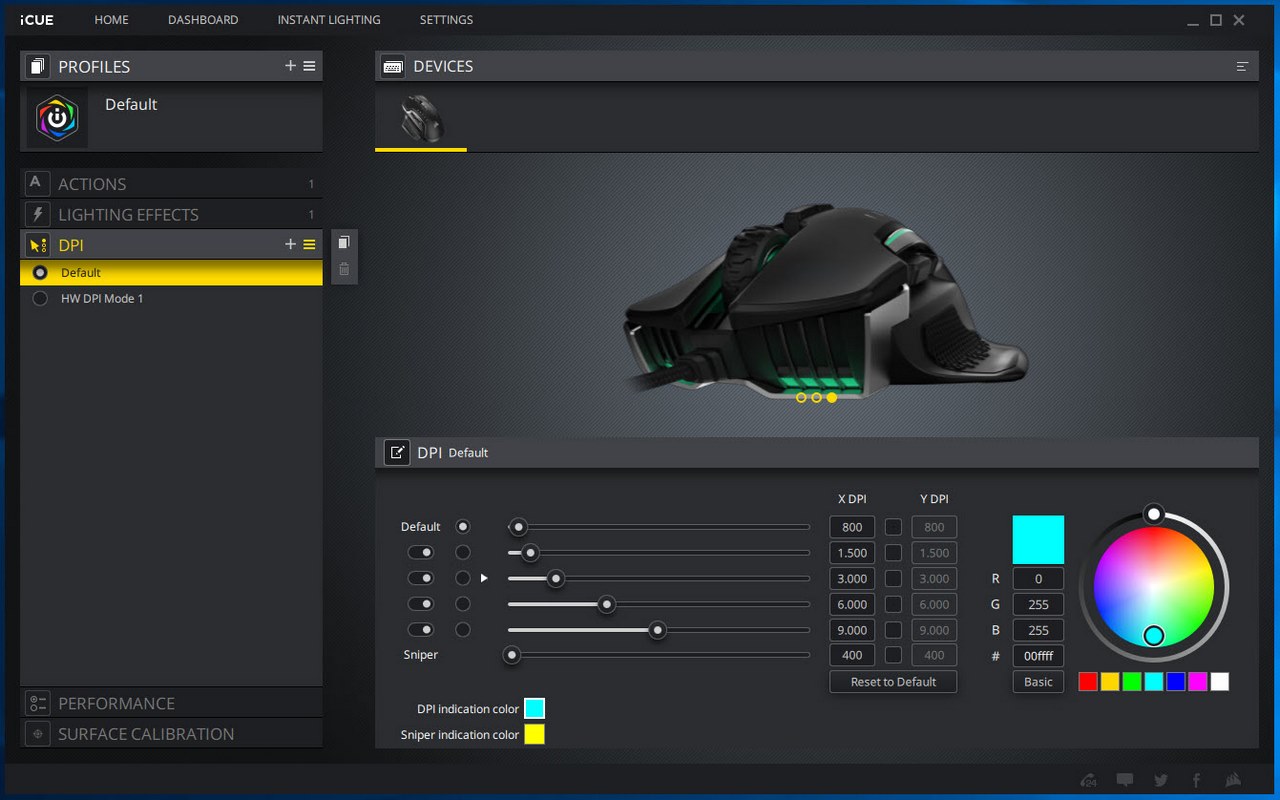Click the Profiles panel header icon
The width and height of the screenshot is (1280, 800).
36,66
